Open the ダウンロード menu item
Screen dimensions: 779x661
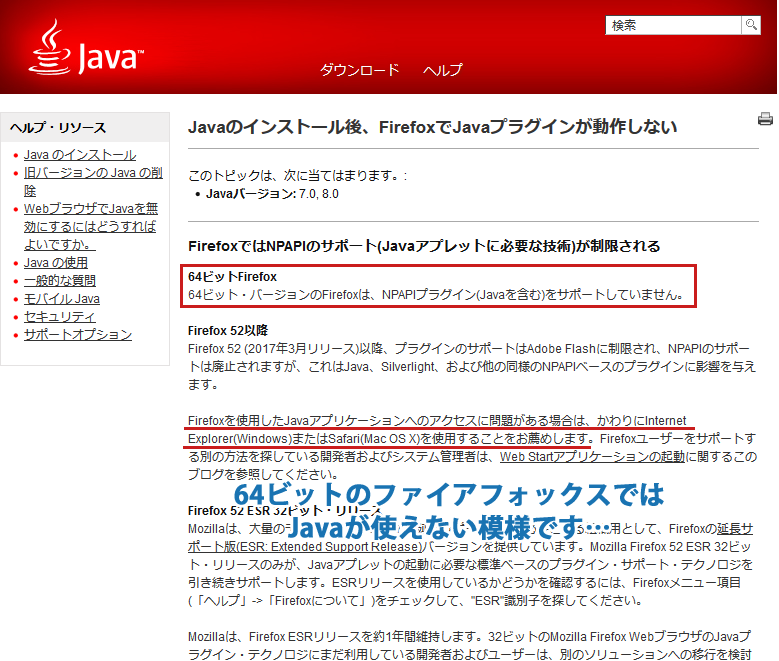[359, 70]
